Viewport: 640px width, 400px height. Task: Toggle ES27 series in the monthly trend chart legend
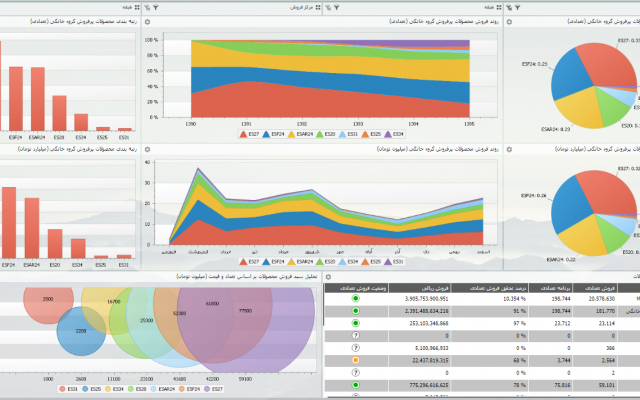(x=249, y=262)
